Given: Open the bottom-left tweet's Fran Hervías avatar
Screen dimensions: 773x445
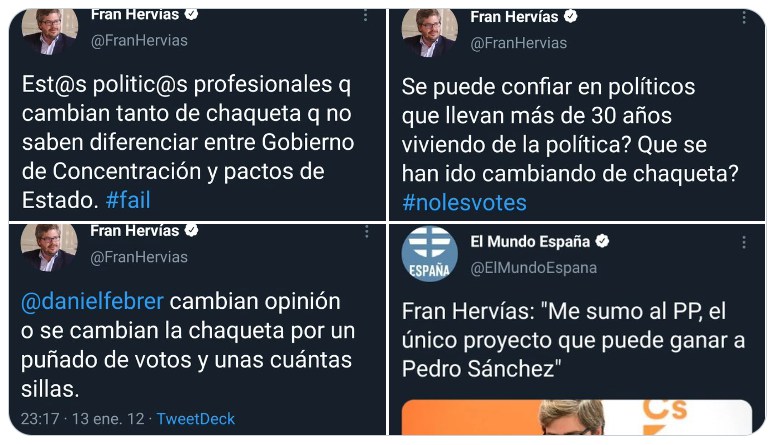Looking at the screenshot, I should tap(49, 247).
